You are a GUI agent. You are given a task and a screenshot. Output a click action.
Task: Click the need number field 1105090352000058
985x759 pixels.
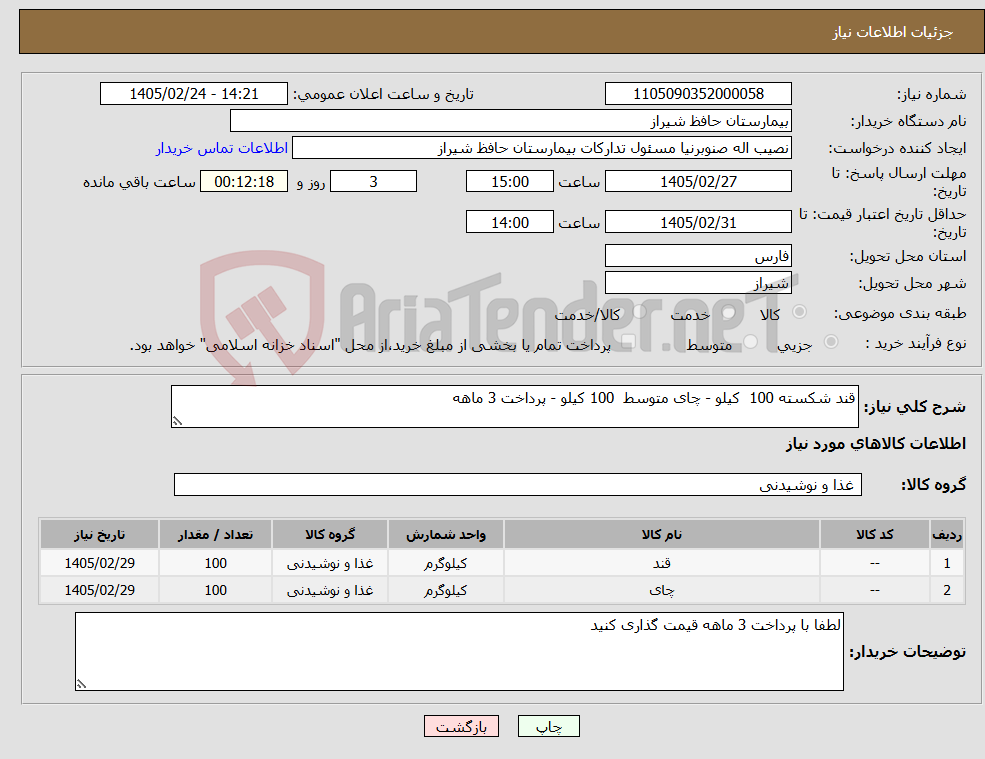pyautogui.click(x=698, y=94)
